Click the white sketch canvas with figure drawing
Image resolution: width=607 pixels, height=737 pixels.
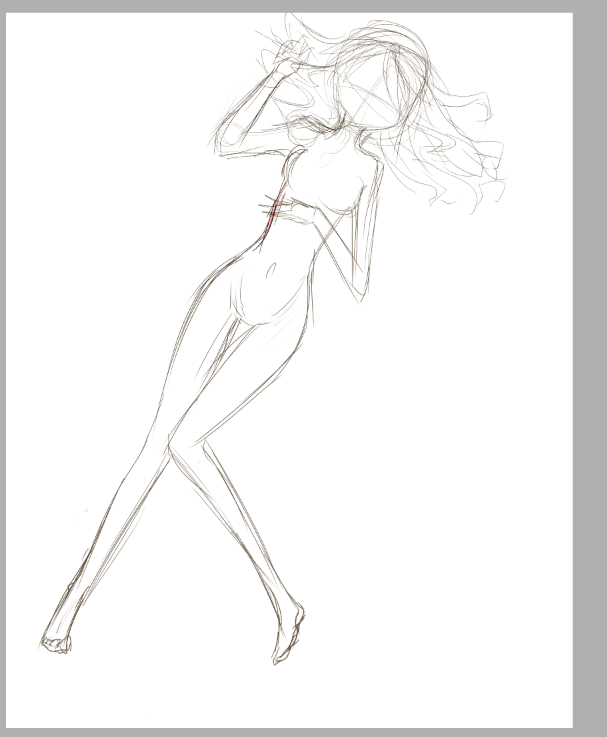289,370
